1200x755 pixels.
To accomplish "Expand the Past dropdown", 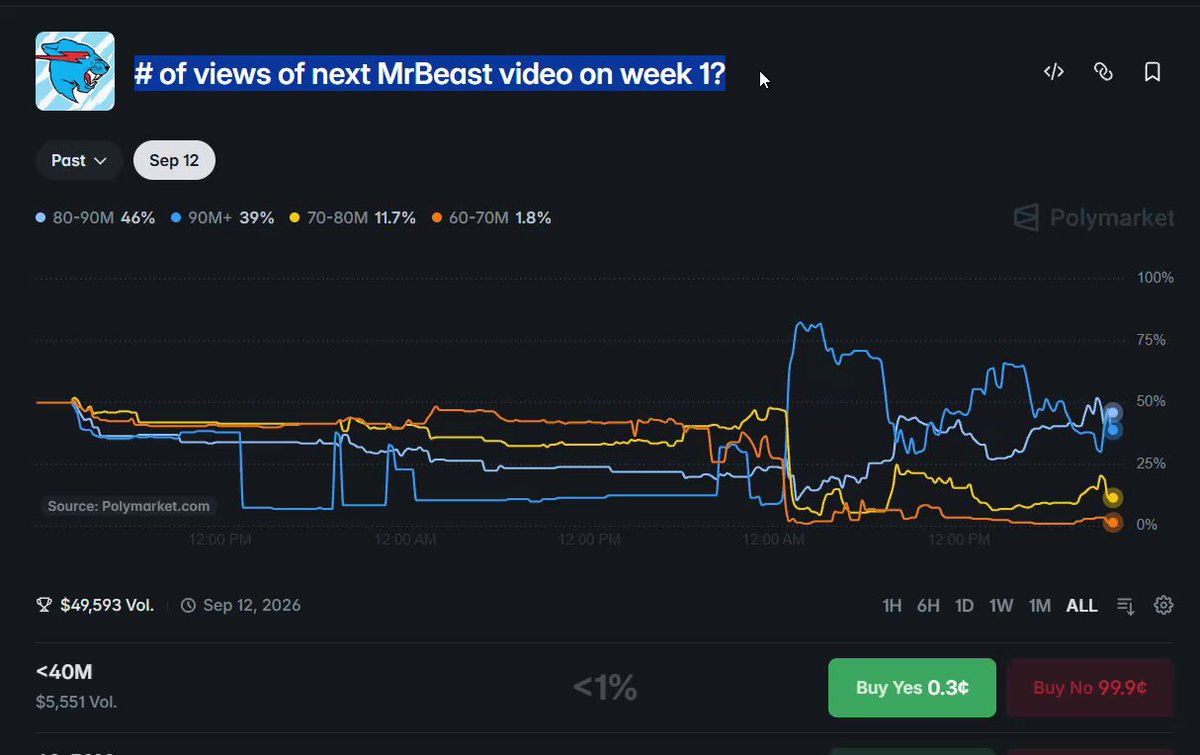I will (x=80, y=160).
